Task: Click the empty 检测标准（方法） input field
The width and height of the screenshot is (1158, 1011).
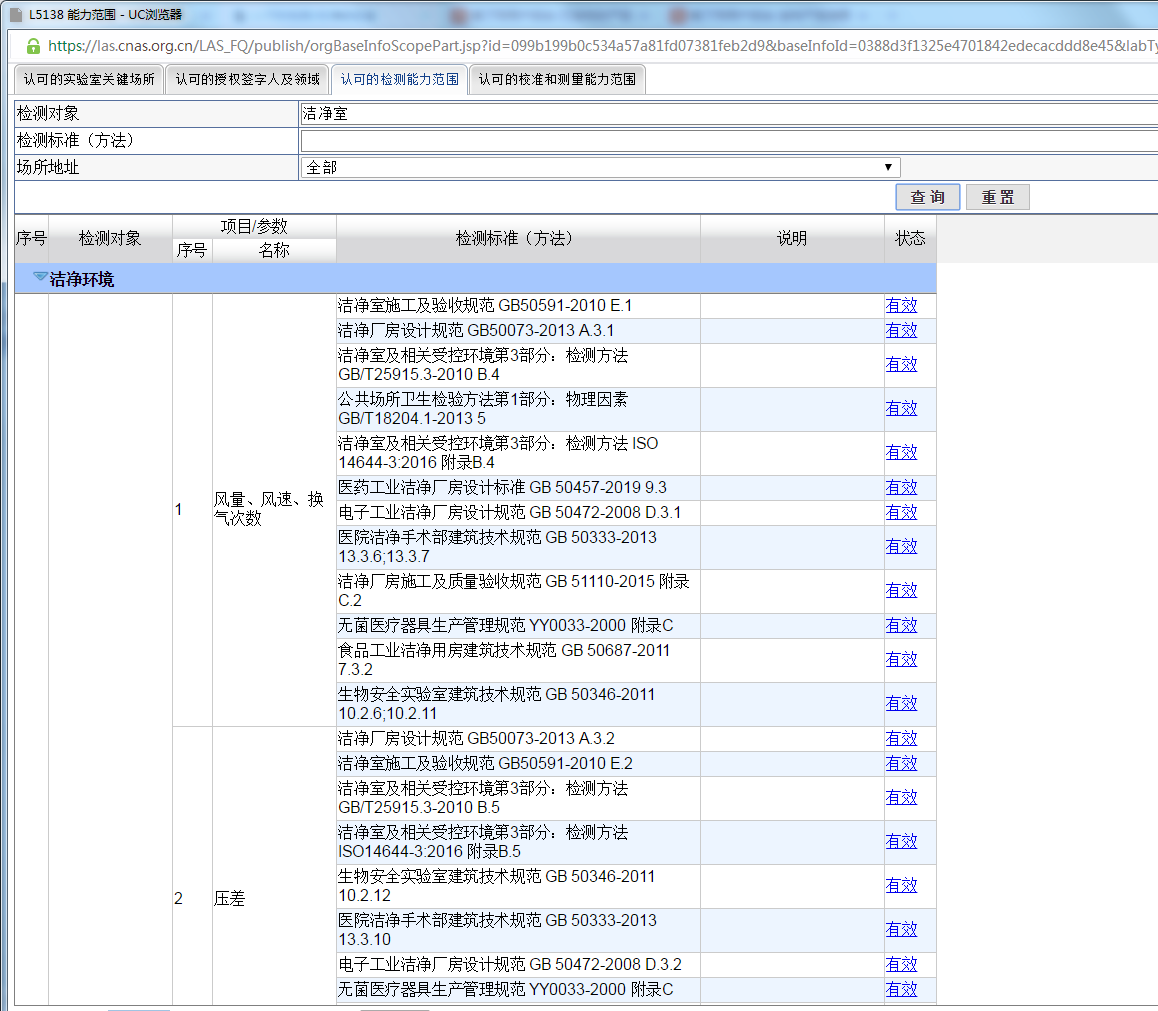Action: click(728, 141)
